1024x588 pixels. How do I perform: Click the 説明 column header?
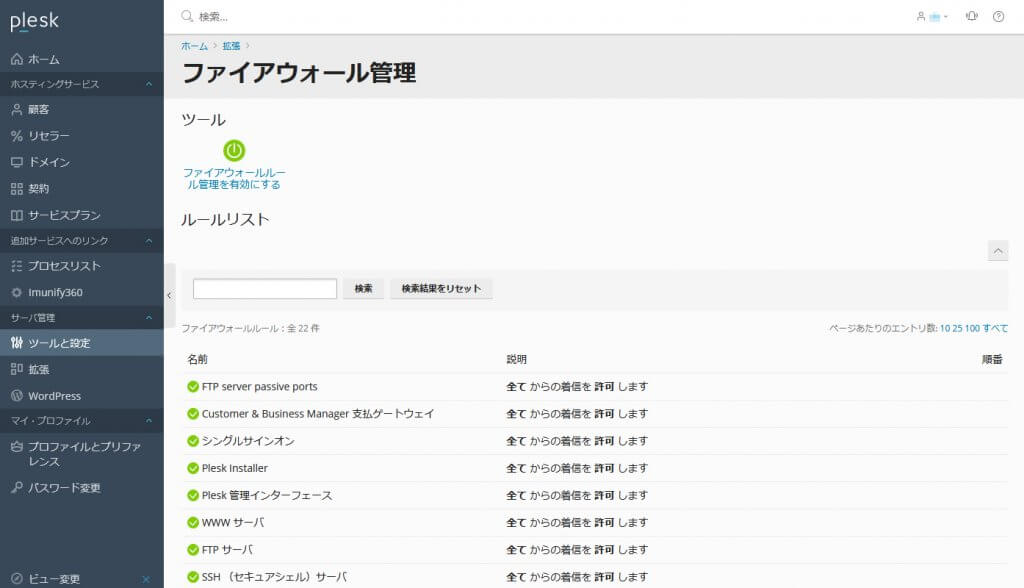516,359
